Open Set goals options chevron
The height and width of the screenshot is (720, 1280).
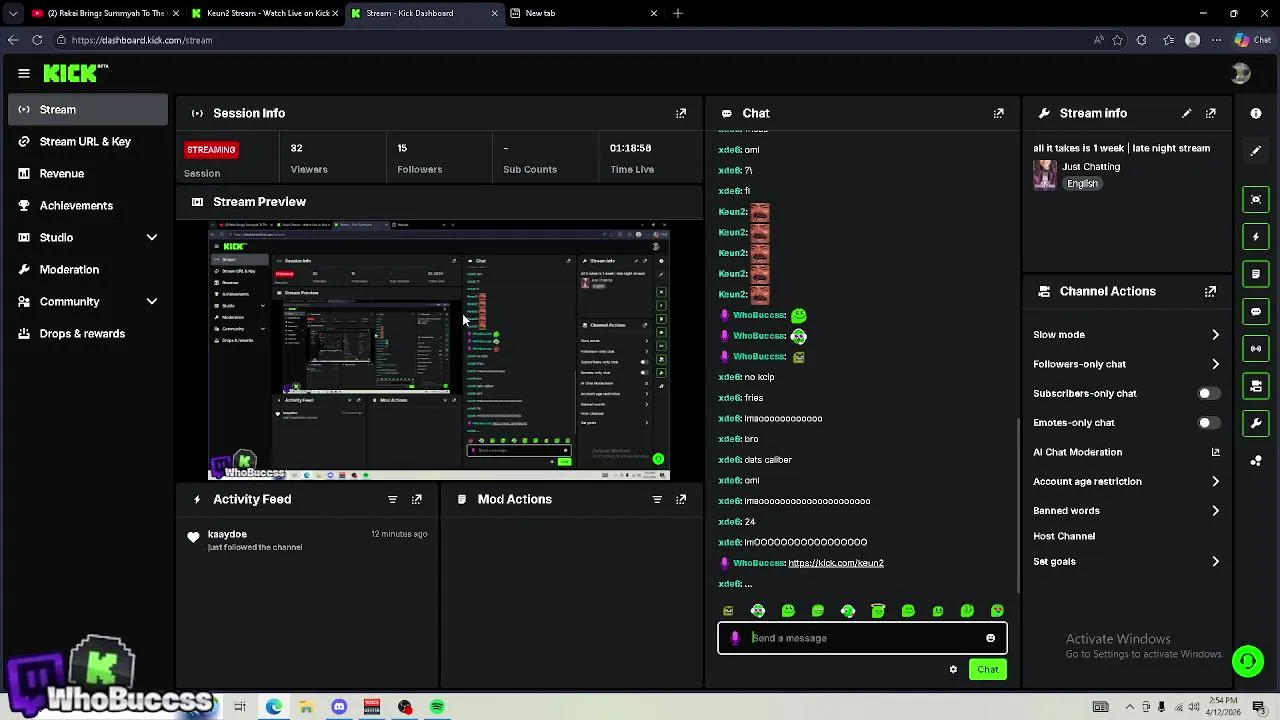pos(1215,562)
